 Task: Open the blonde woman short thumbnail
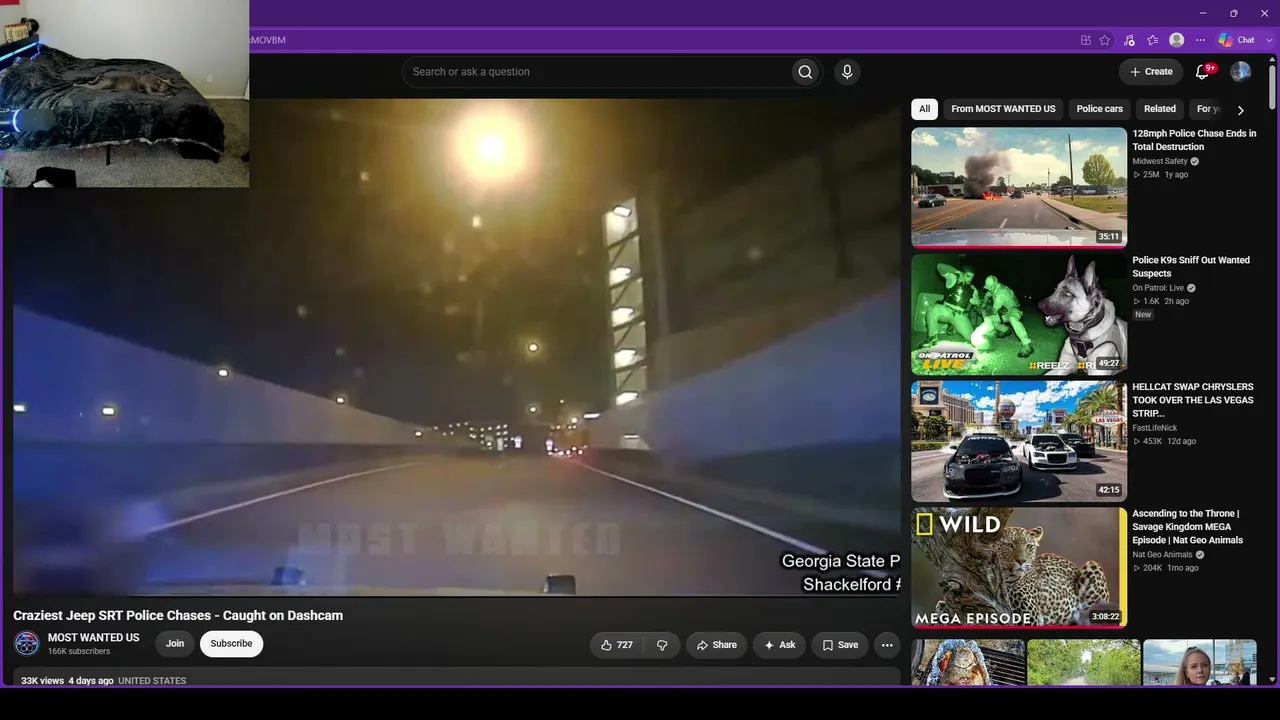[x=1200, y=662]
